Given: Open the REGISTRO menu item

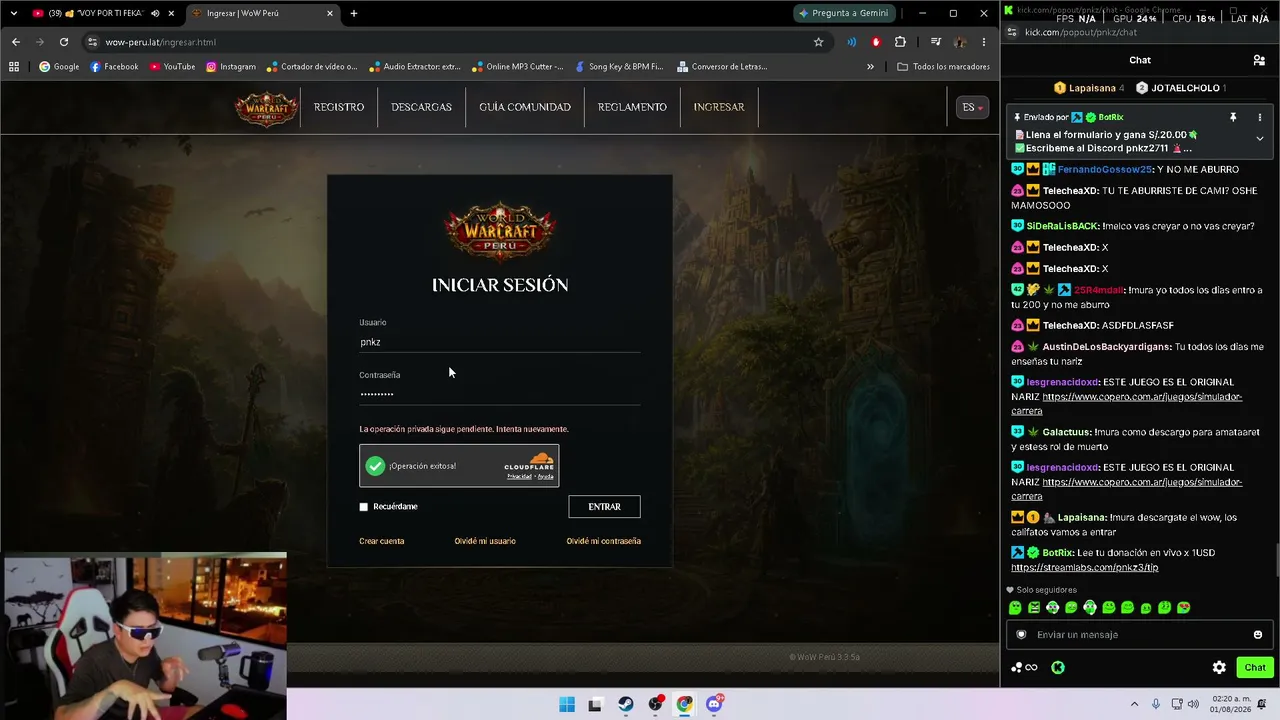Looking at the screenshot, I should [339, 107].
